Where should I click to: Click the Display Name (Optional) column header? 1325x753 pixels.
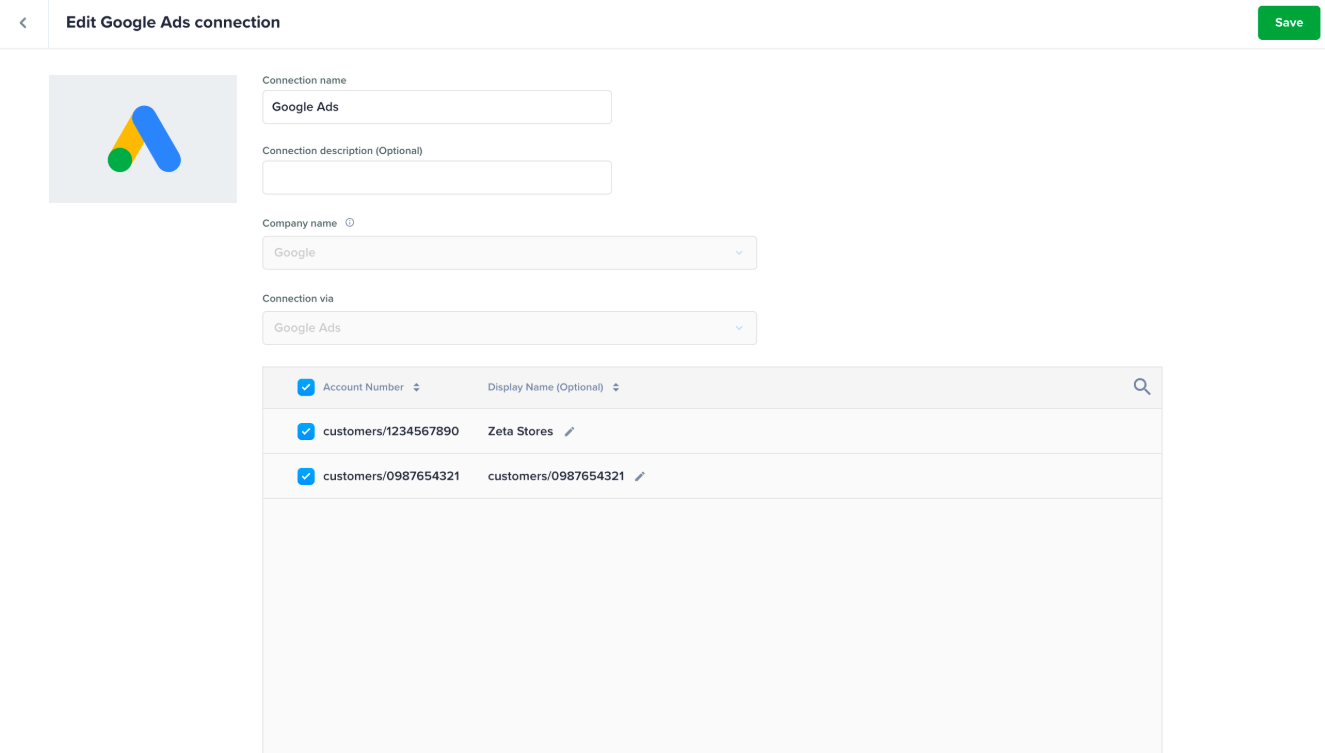545,387
